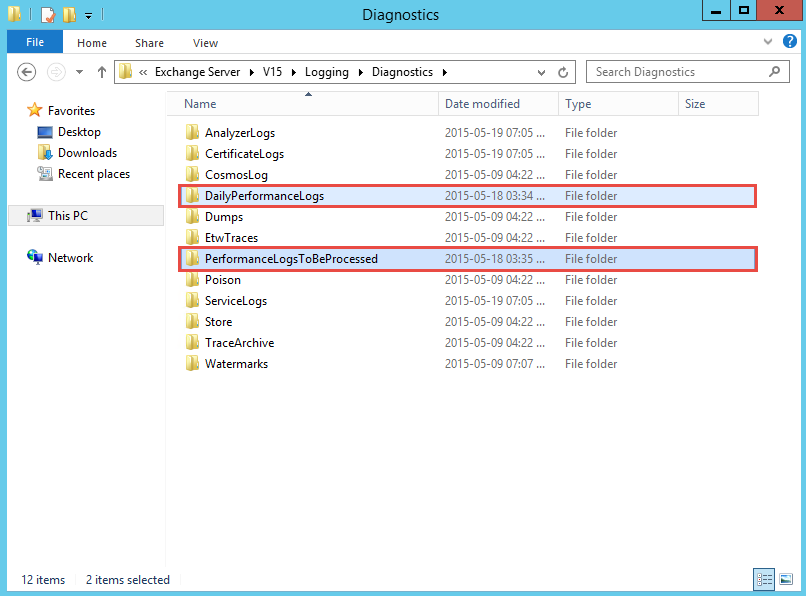The height and width of the screenshot is (596, 806).
Task: Click the search magnifier icon
Action: tap(774, 72)
